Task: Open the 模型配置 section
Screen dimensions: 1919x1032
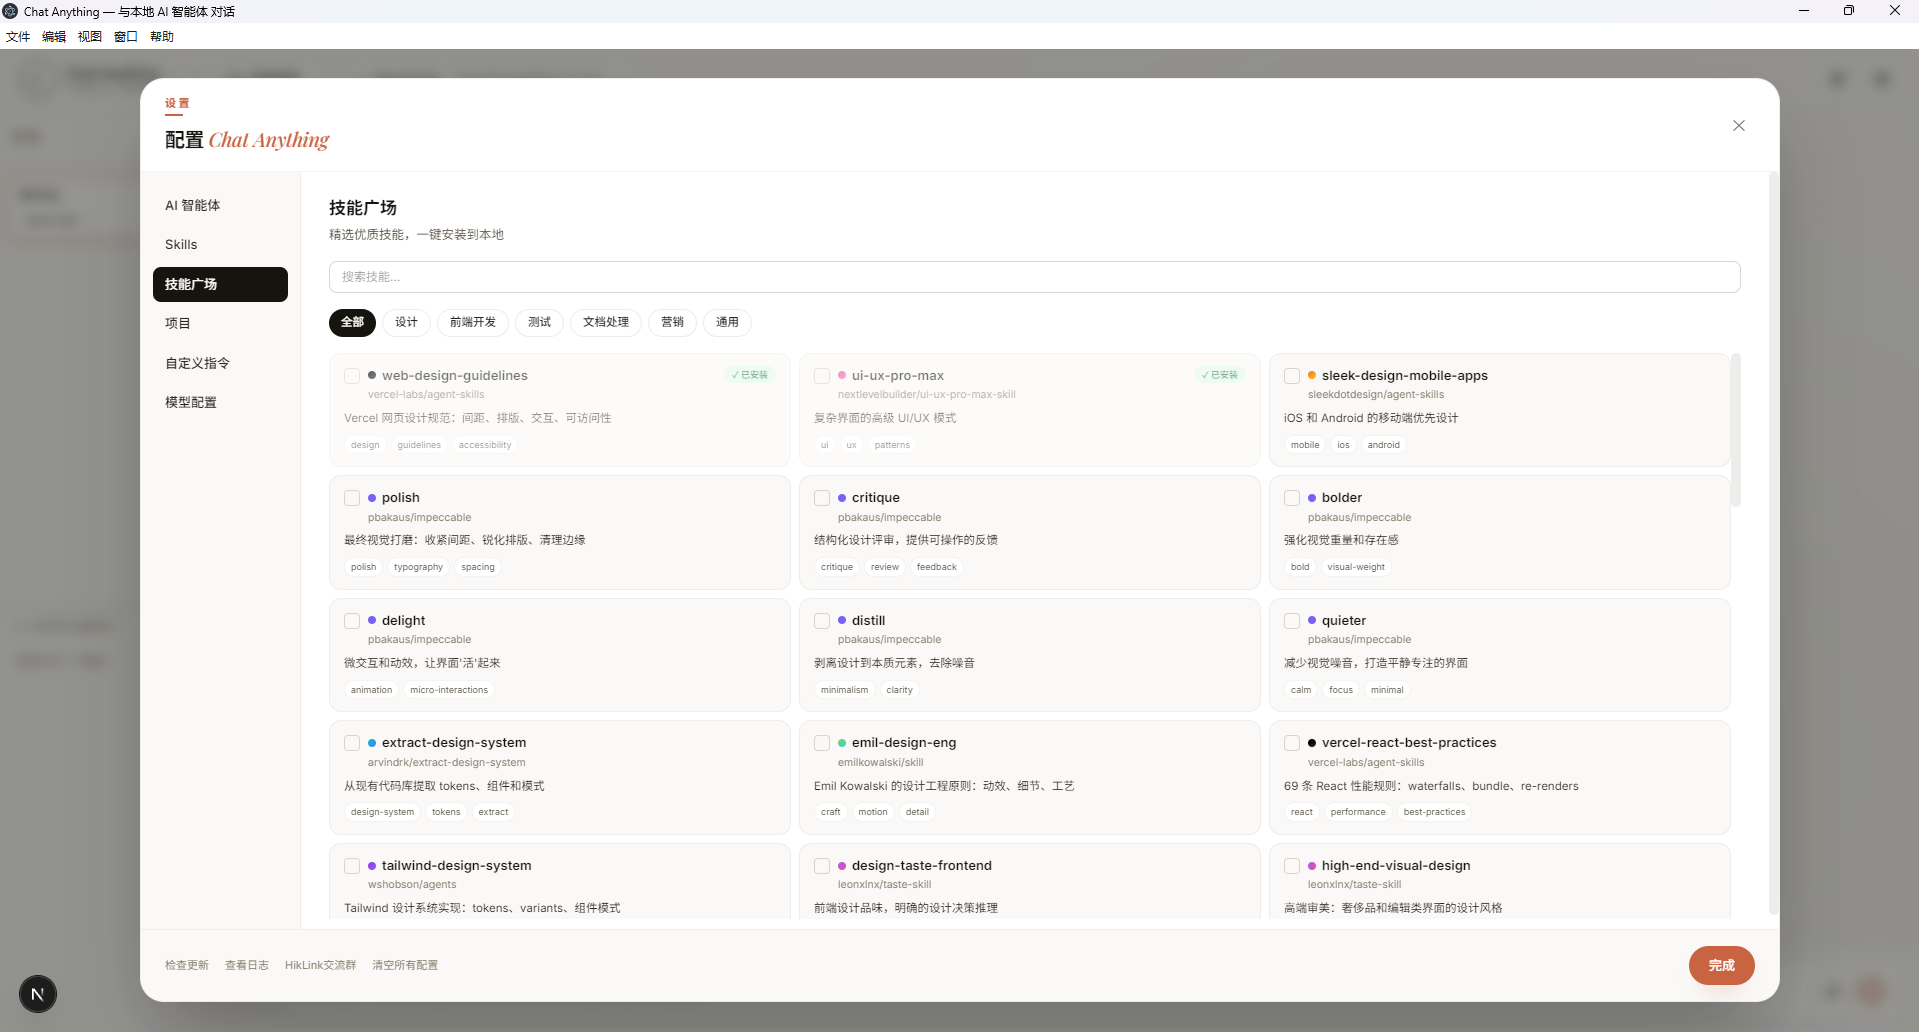Action: (x=220, y=402)
